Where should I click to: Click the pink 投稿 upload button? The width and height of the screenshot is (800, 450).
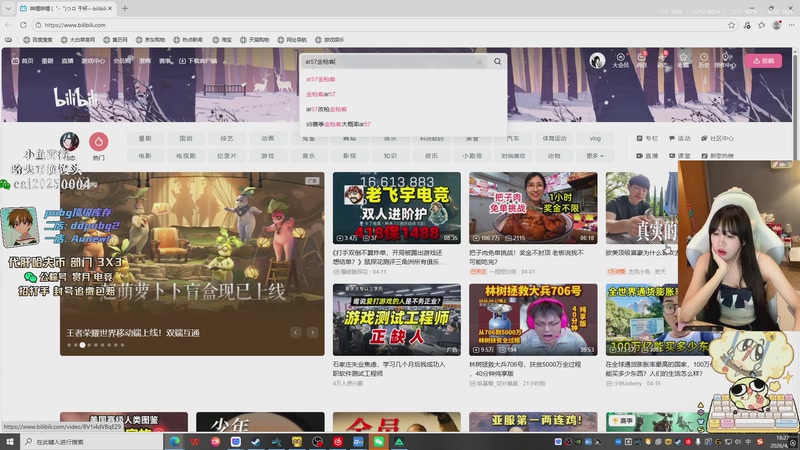[763, 61]
